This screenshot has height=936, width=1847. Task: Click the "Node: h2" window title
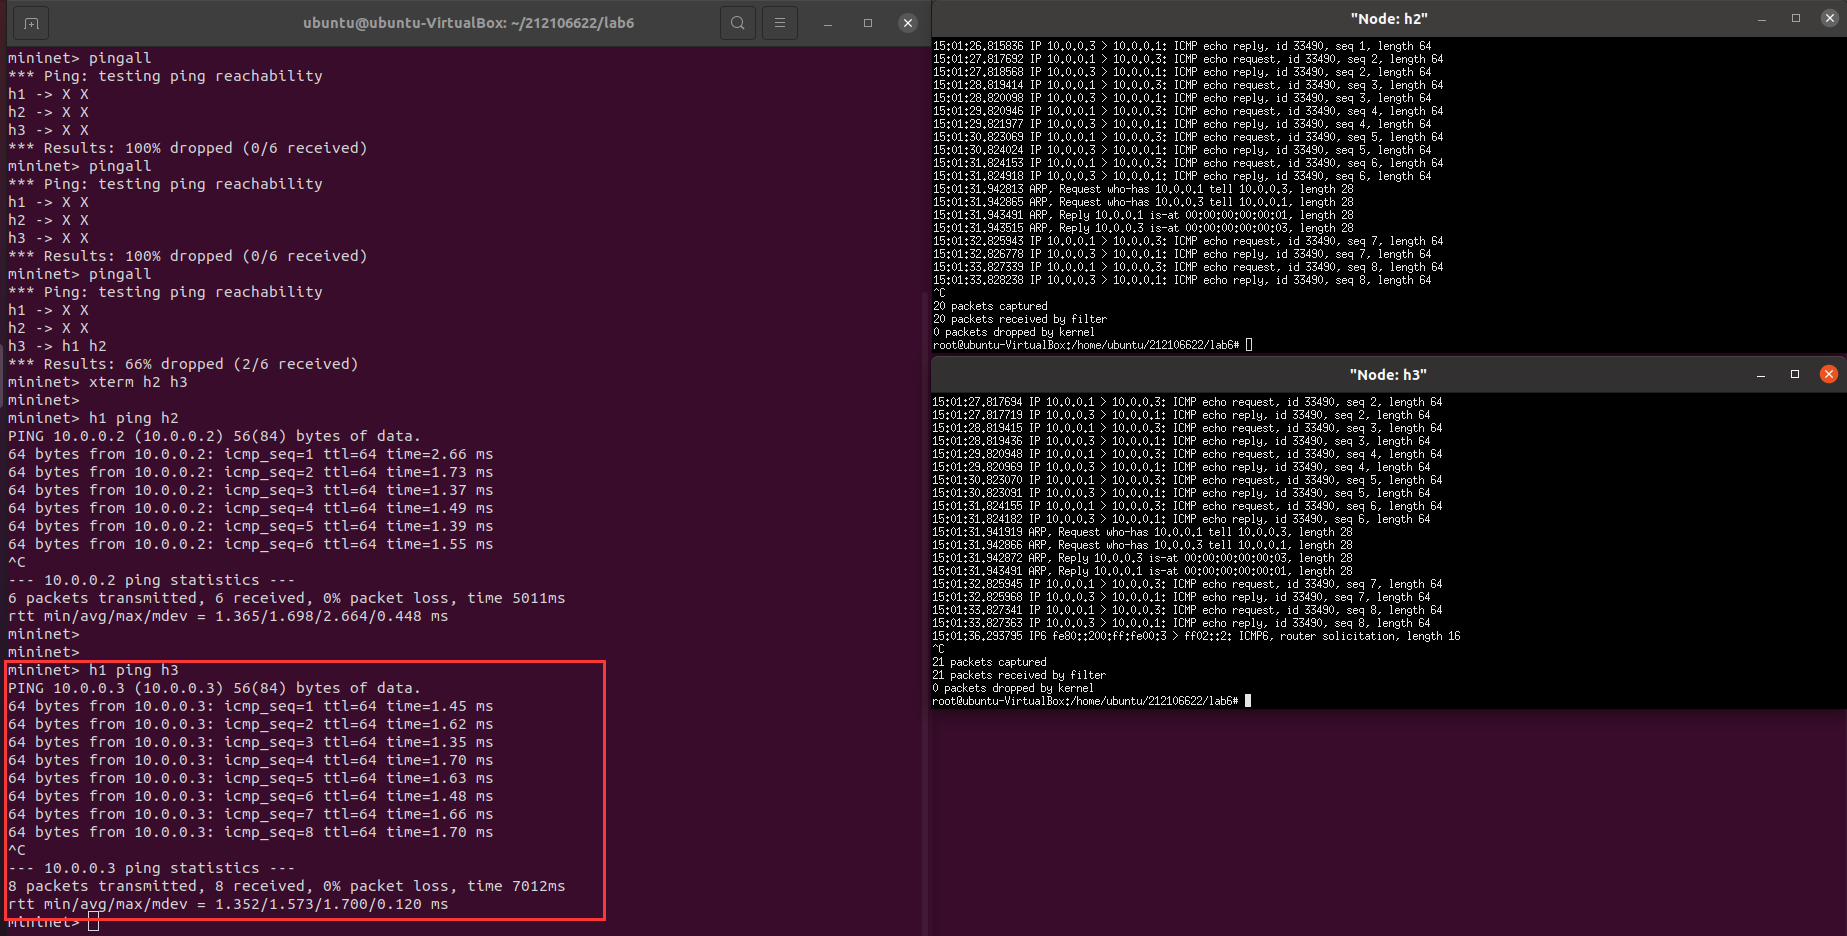(1389, 19)
